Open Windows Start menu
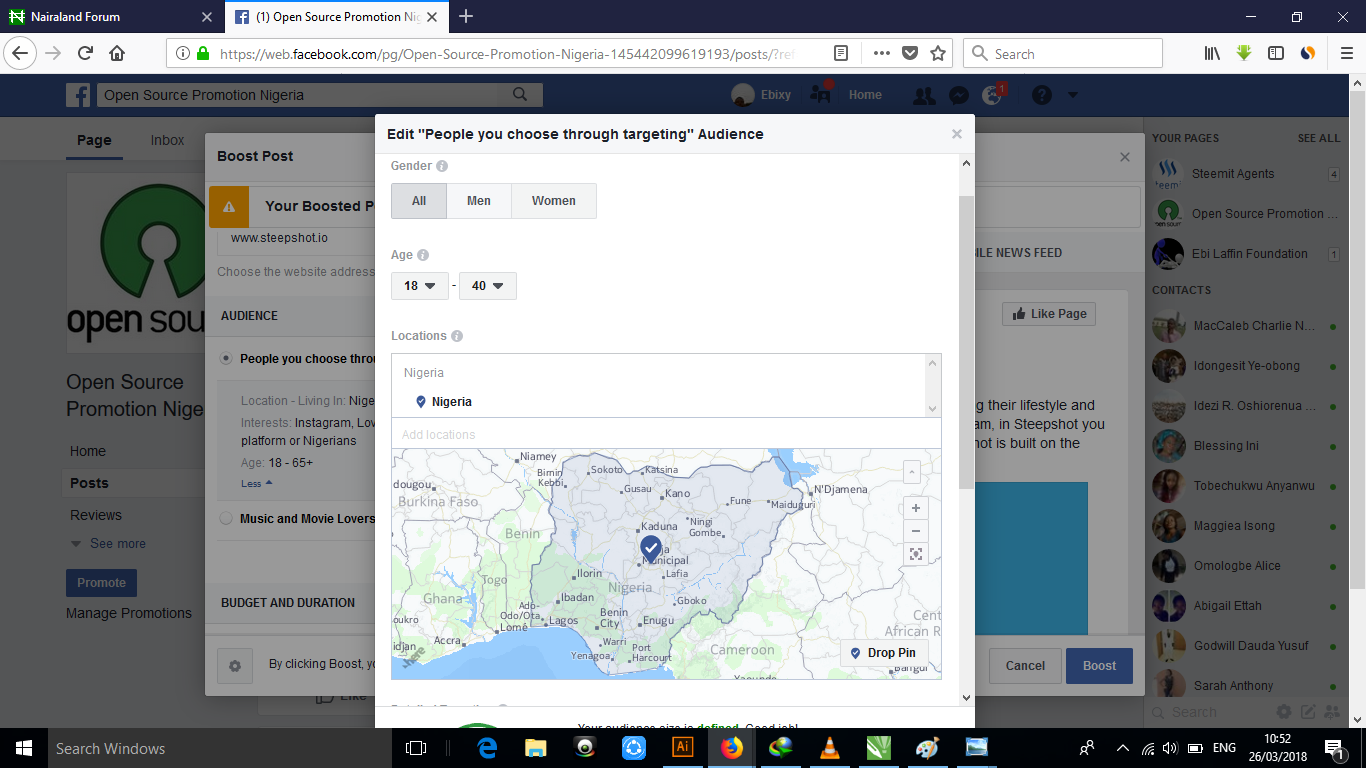1366x768 pixels. tap(23, 748)
